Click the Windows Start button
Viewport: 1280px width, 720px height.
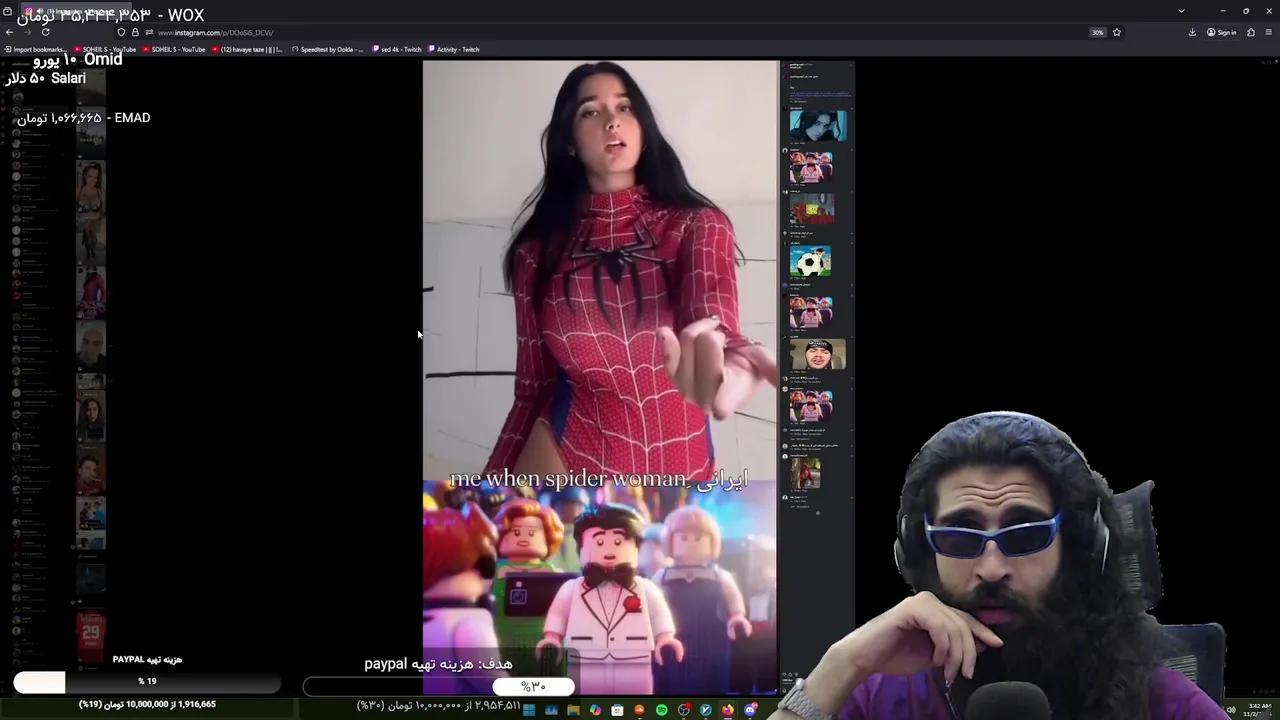click(x=529, y=710)
